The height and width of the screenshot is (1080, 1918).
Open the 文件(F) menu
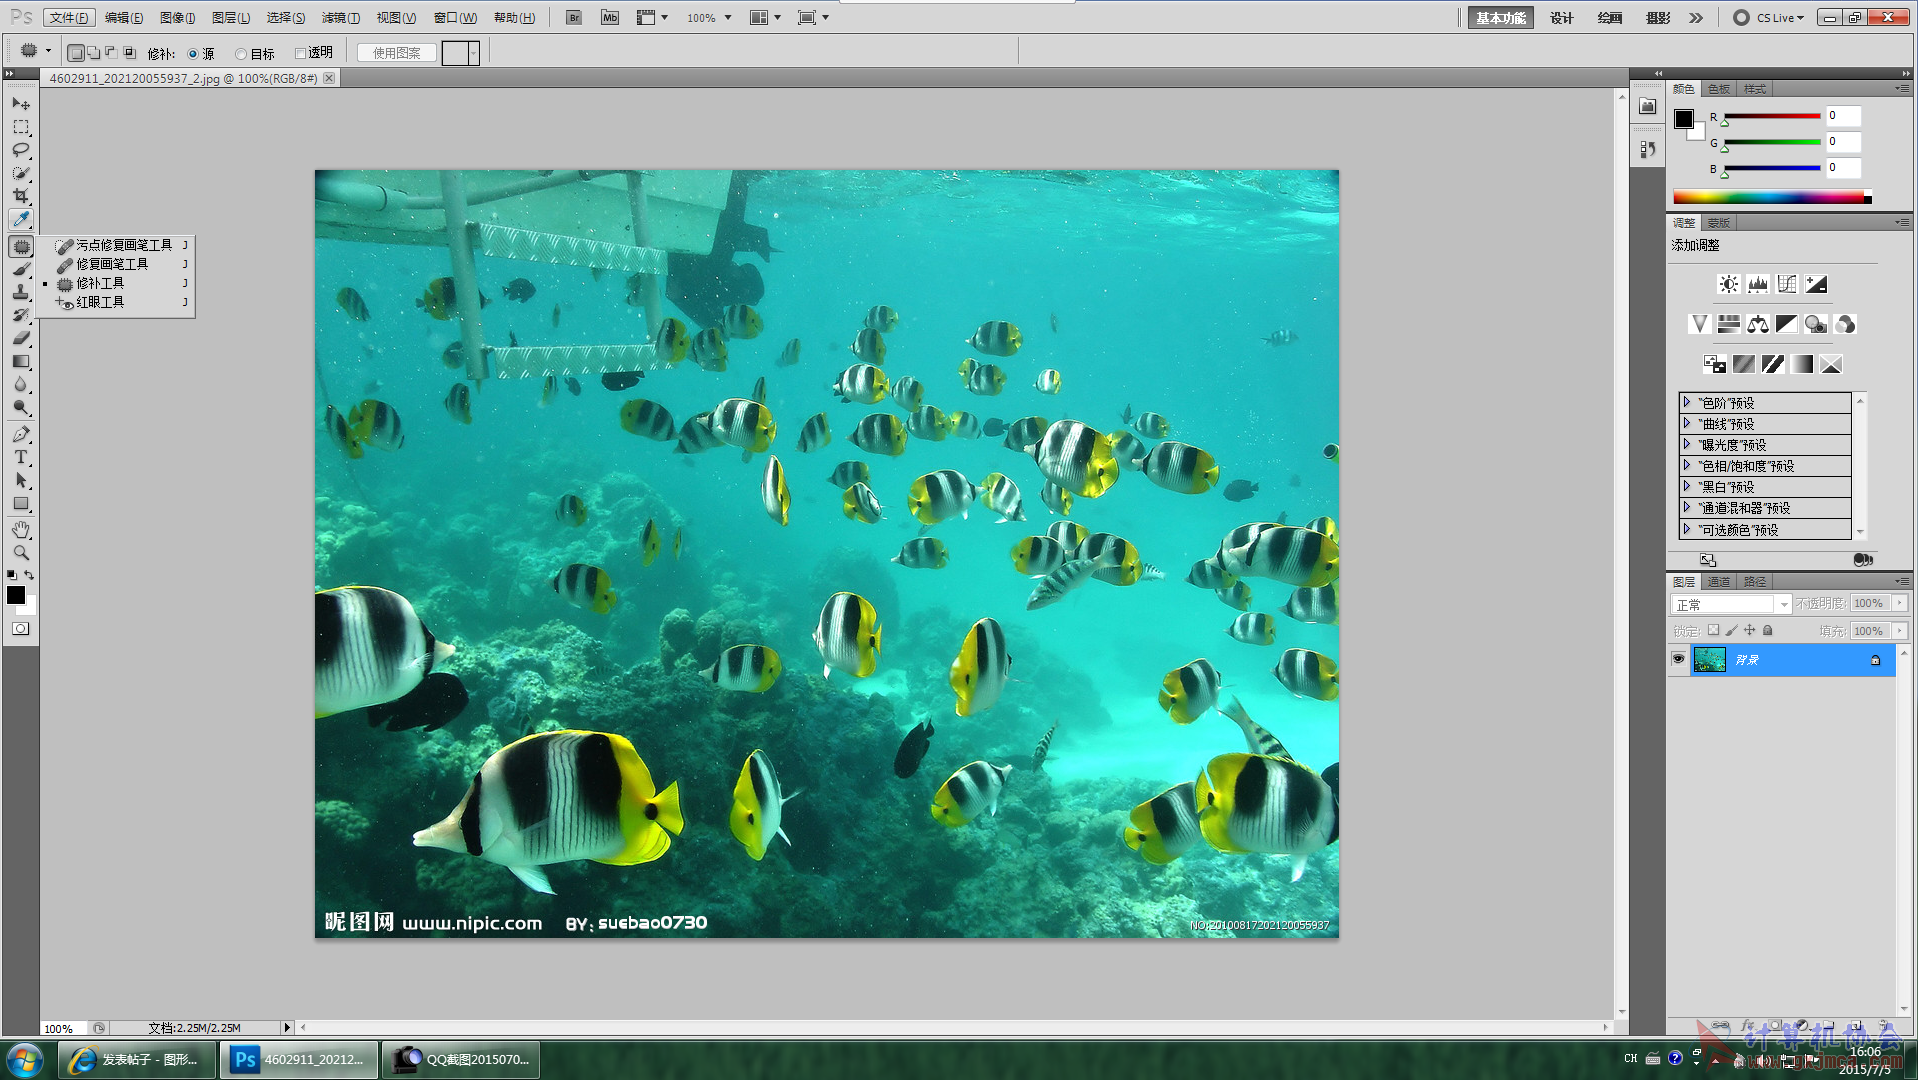point(69,18)
